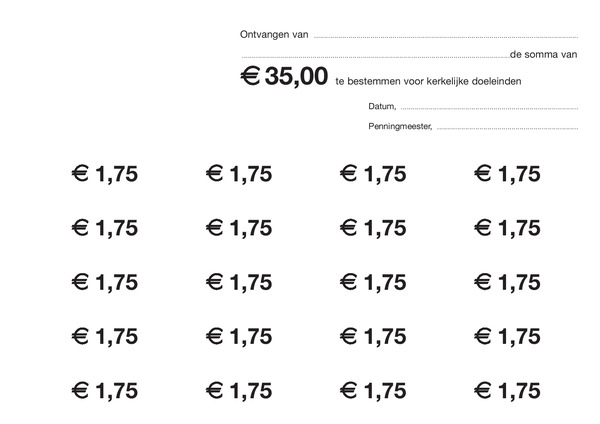The width and height of the screenshot is (600, 424).
Task: Click the "Ontvangen van" label
Action: 274,34
